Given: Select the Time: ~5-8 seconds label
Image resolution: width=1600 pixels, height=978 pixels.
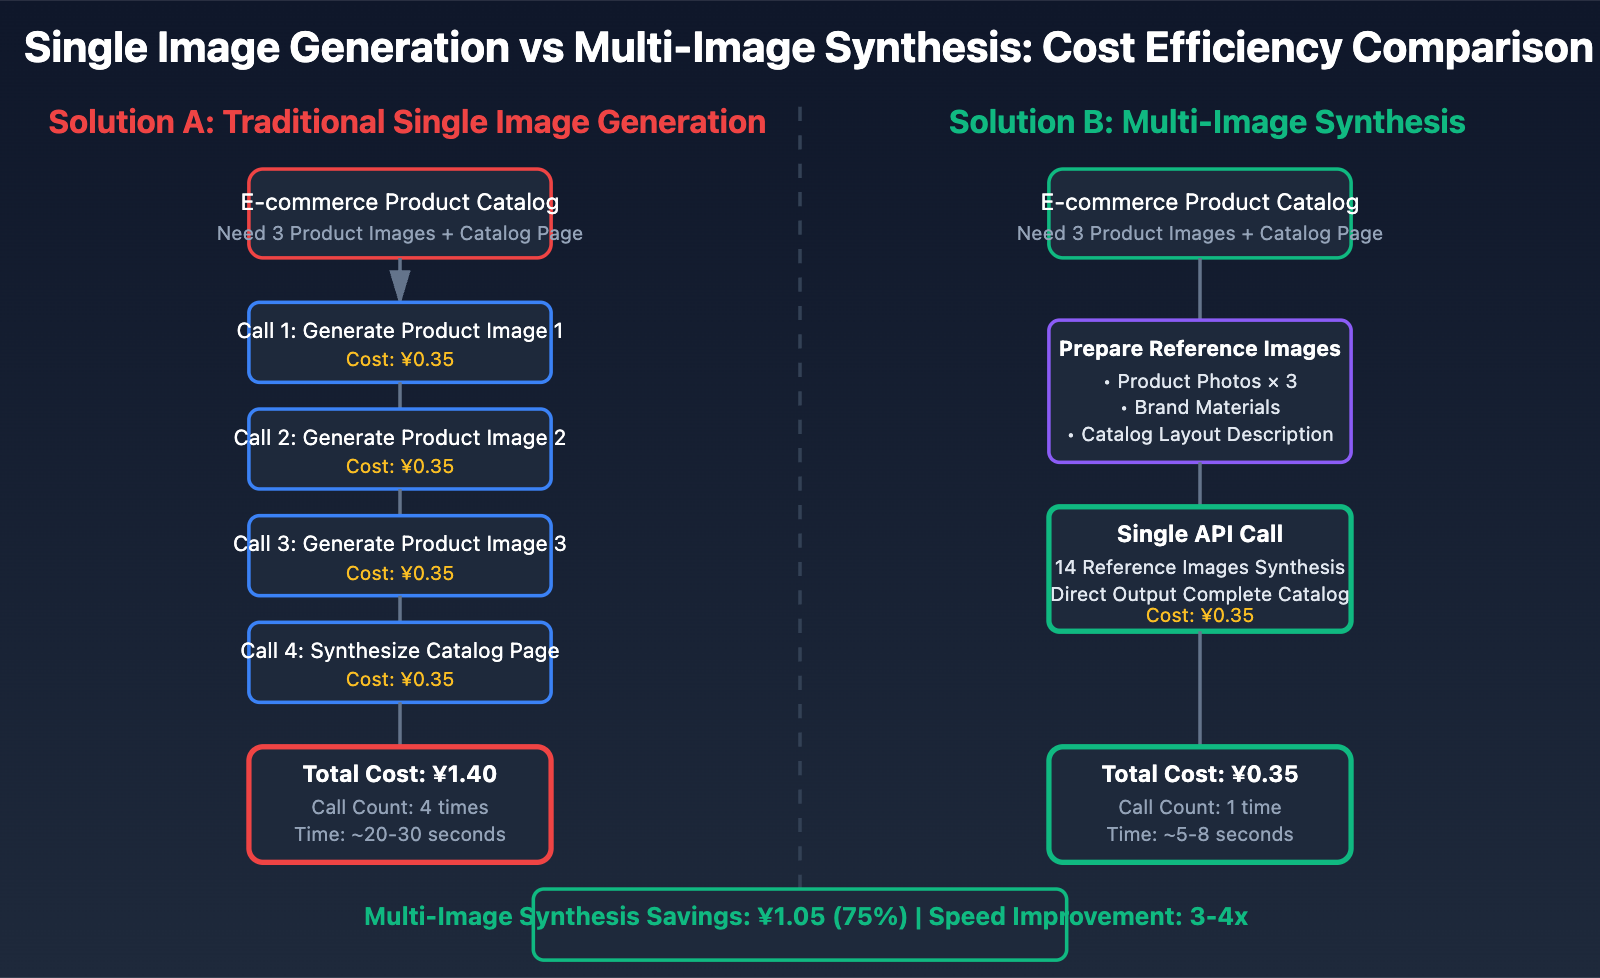Looking at the screenshot, I should click(1199, 833).
